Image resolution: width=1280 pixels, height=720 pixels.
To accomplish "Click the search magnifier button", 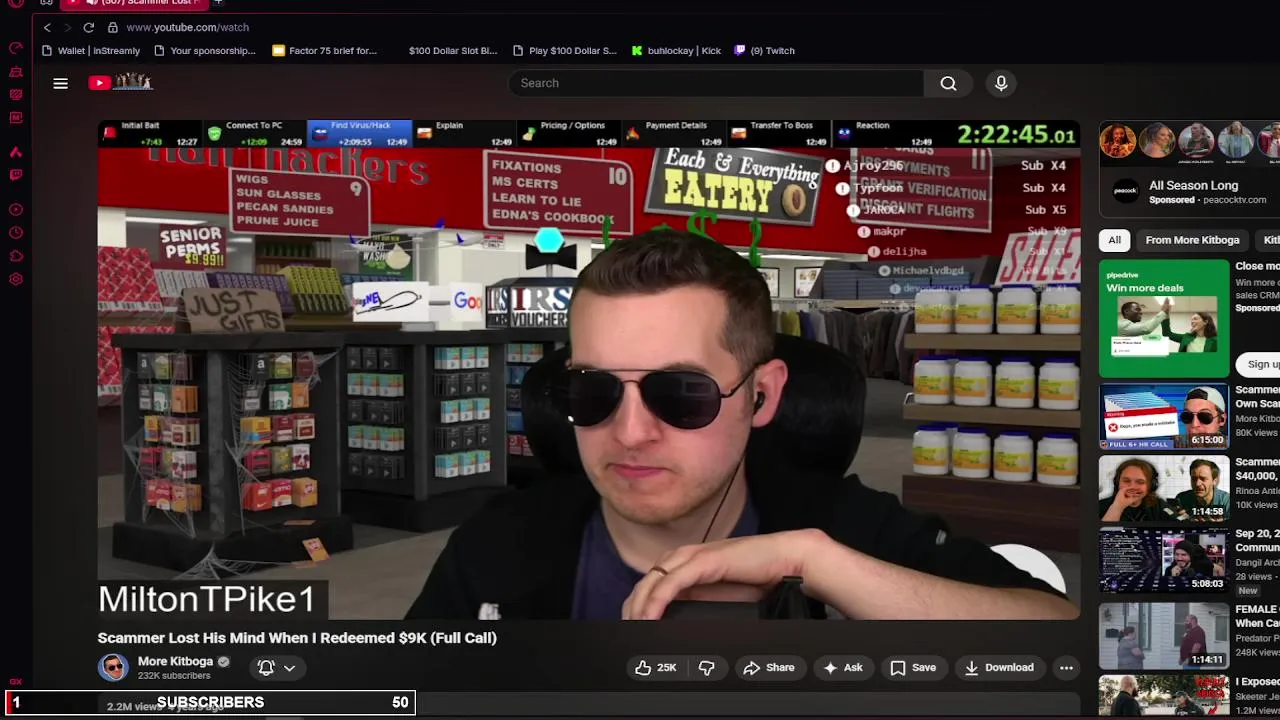I will (948, 83).
